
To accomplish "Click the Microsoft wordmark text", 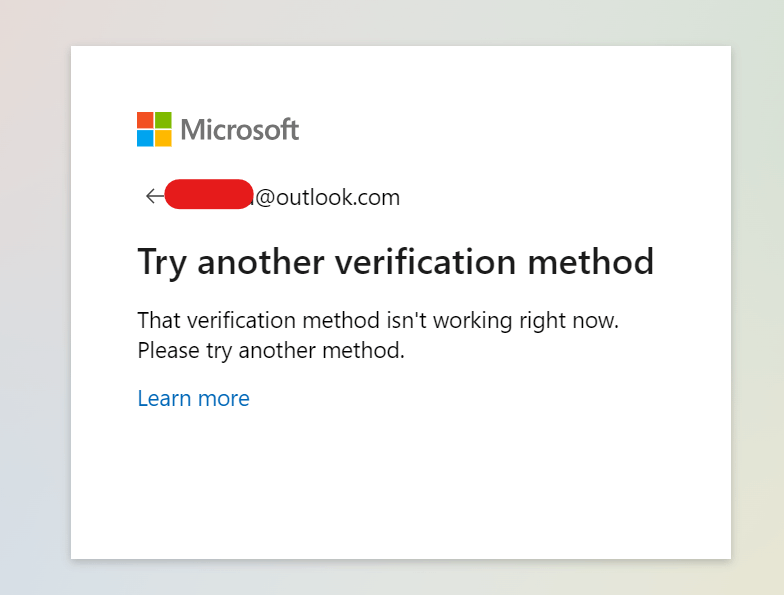I will [240, 130].
